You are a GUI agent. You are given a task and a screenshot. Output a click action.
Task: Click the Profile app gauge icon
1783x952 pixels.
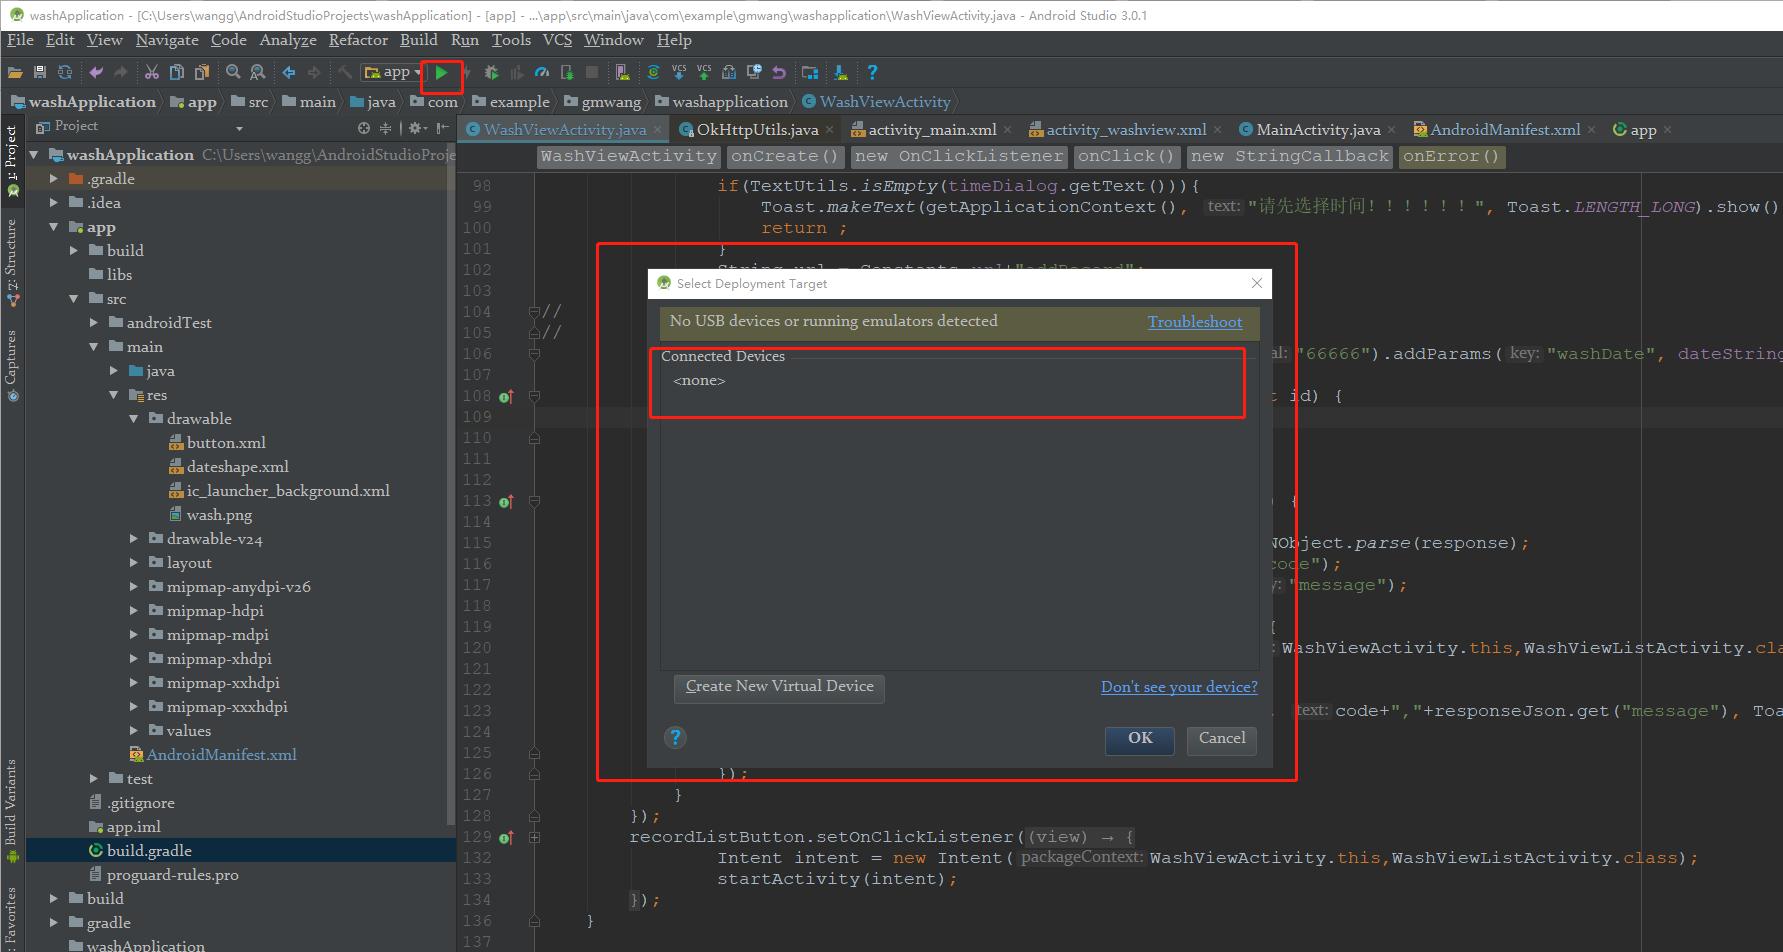click(542, 72)
